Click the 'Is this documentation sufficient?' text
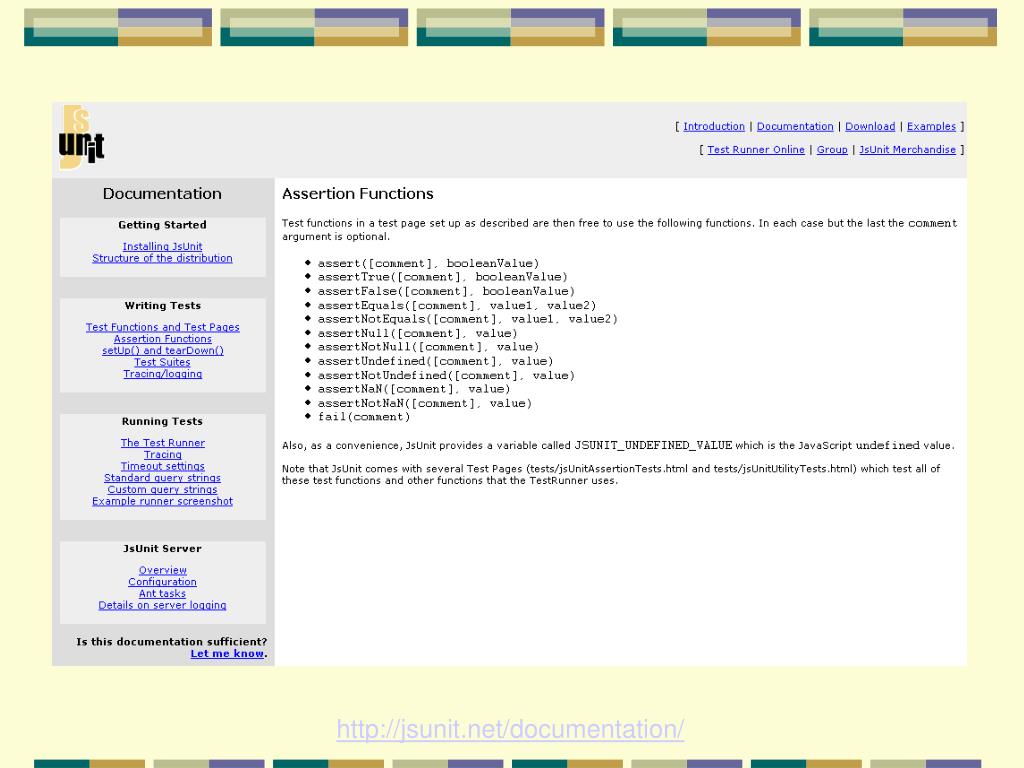1024x768 pixels. point(172,642)
